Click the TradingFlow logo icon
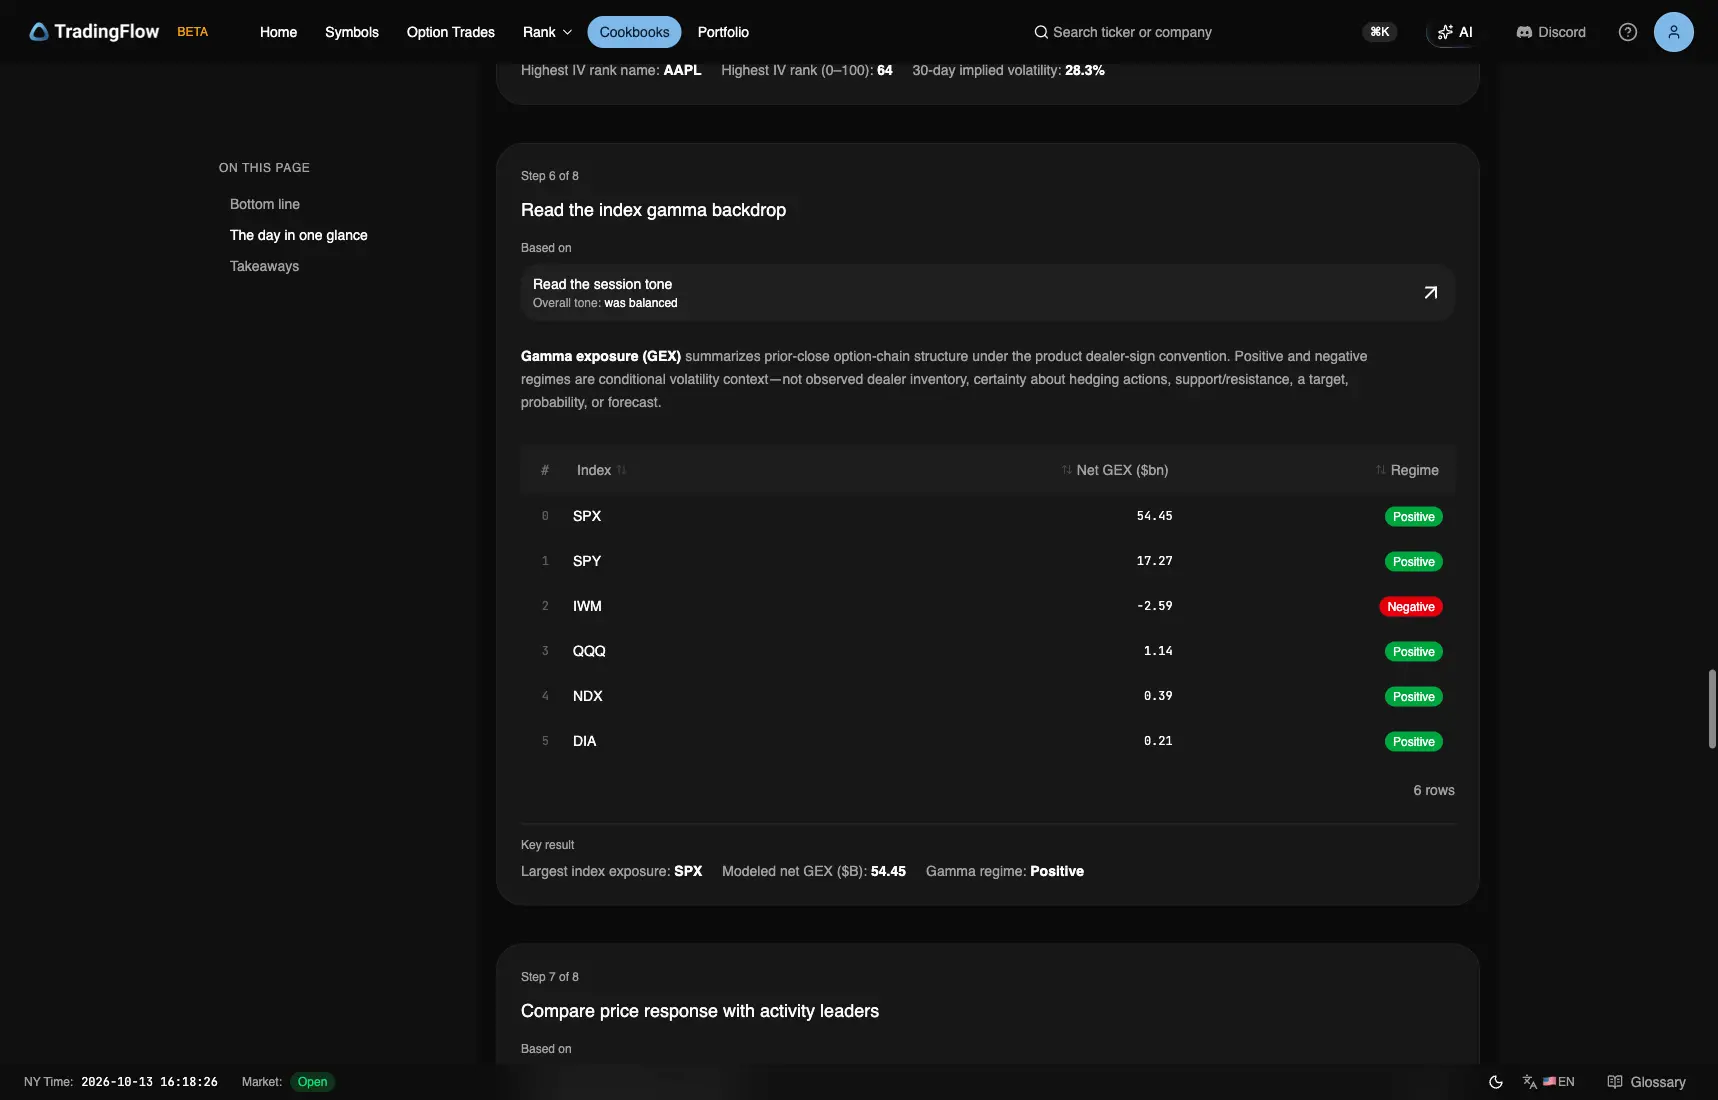This screenshot has width=1718, height=1100. [39, 32]
